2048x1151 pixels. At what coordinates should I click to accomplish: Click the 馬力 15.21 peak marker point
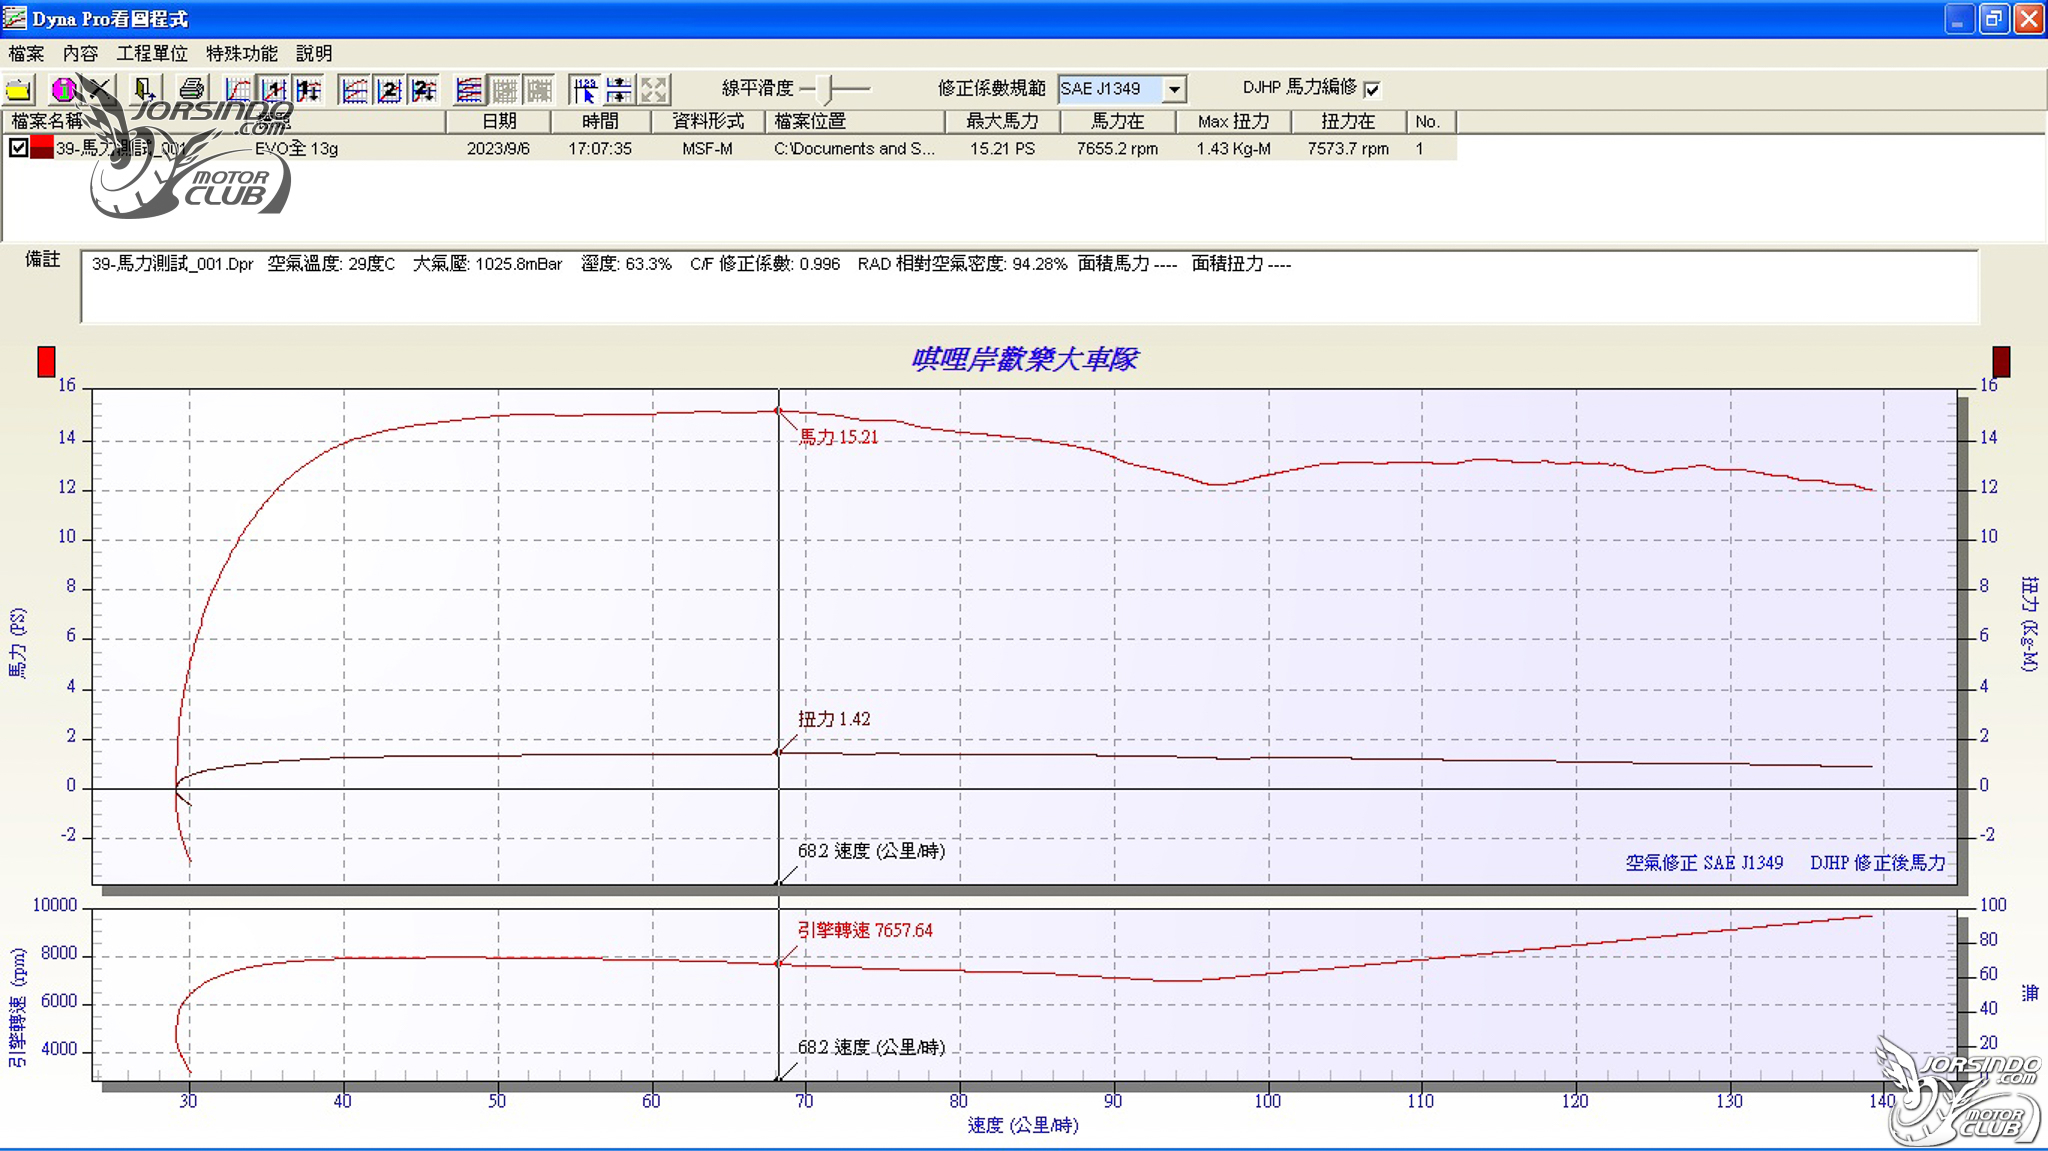(x=778, y=411)
